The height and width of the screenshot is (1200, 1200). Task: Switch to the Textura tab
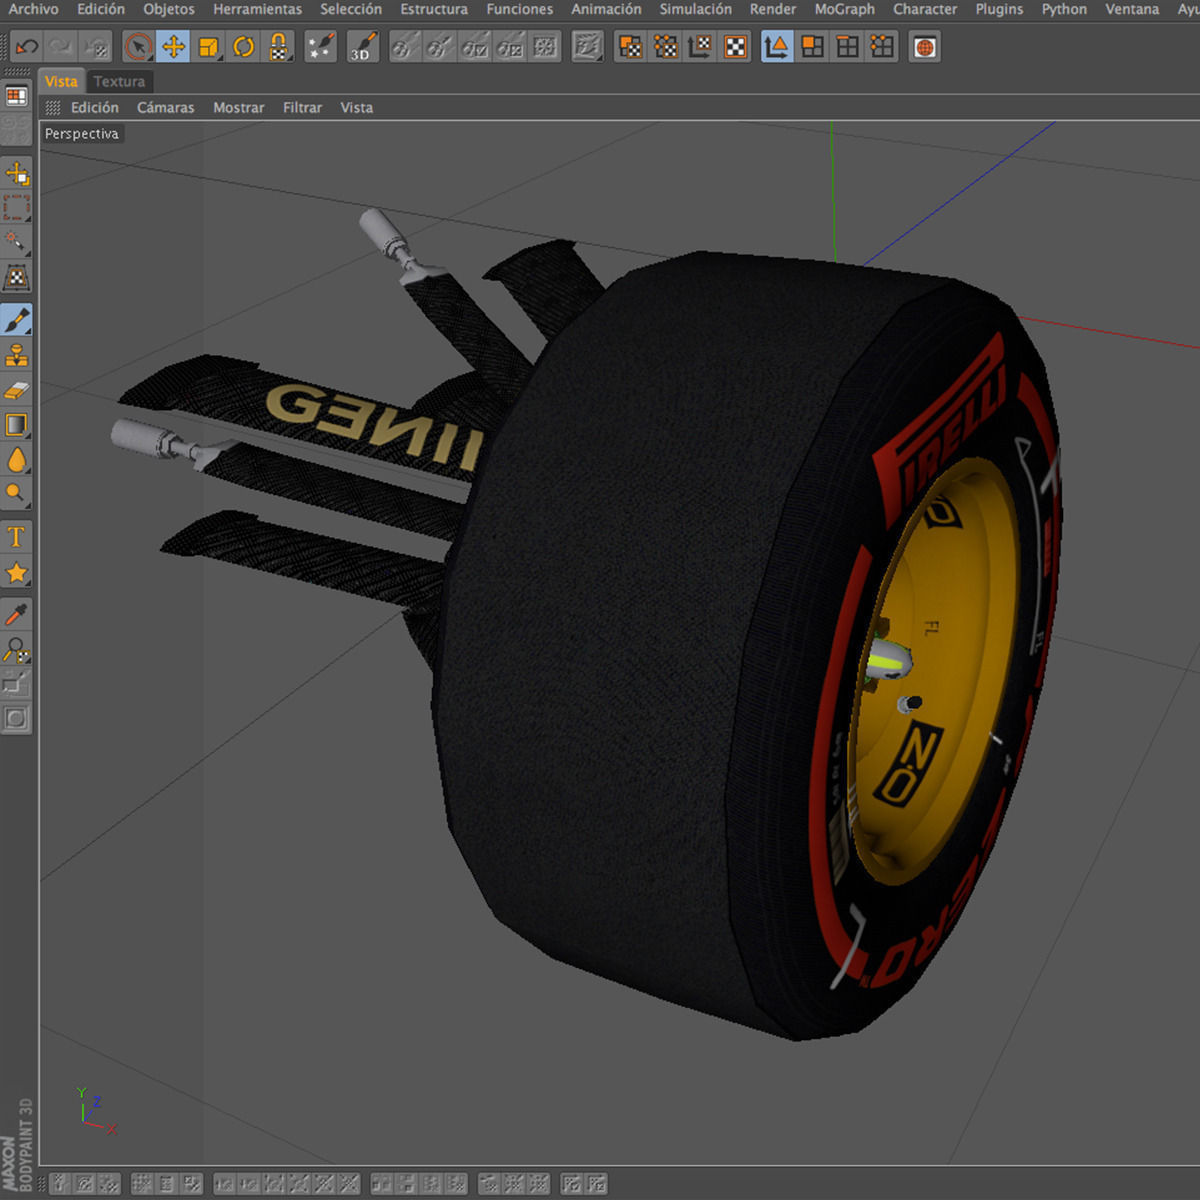click(119, 81)
